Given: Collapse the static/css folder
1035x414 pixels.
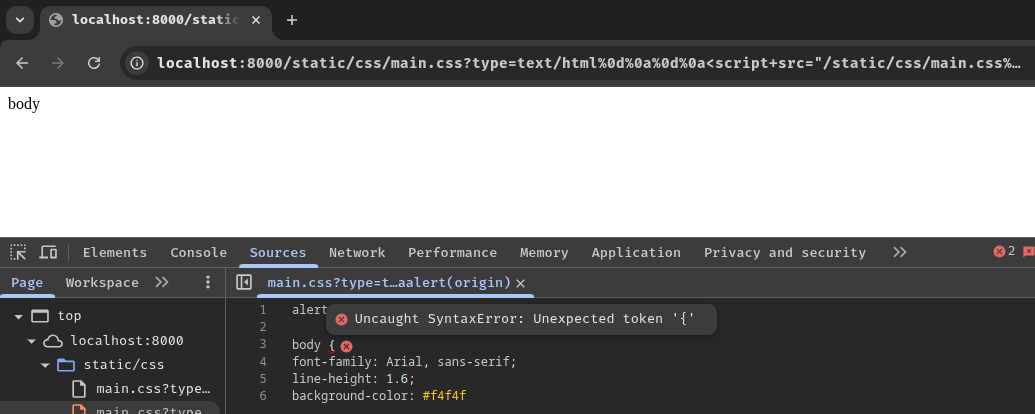Looking at the screenshot, I should [x=45, y=365].
